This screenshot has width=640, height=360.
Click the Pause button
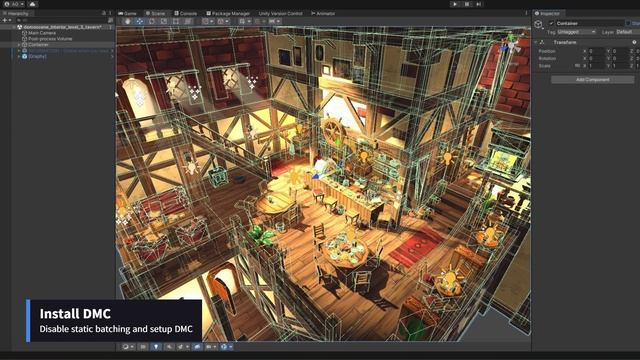click(467, 4)
